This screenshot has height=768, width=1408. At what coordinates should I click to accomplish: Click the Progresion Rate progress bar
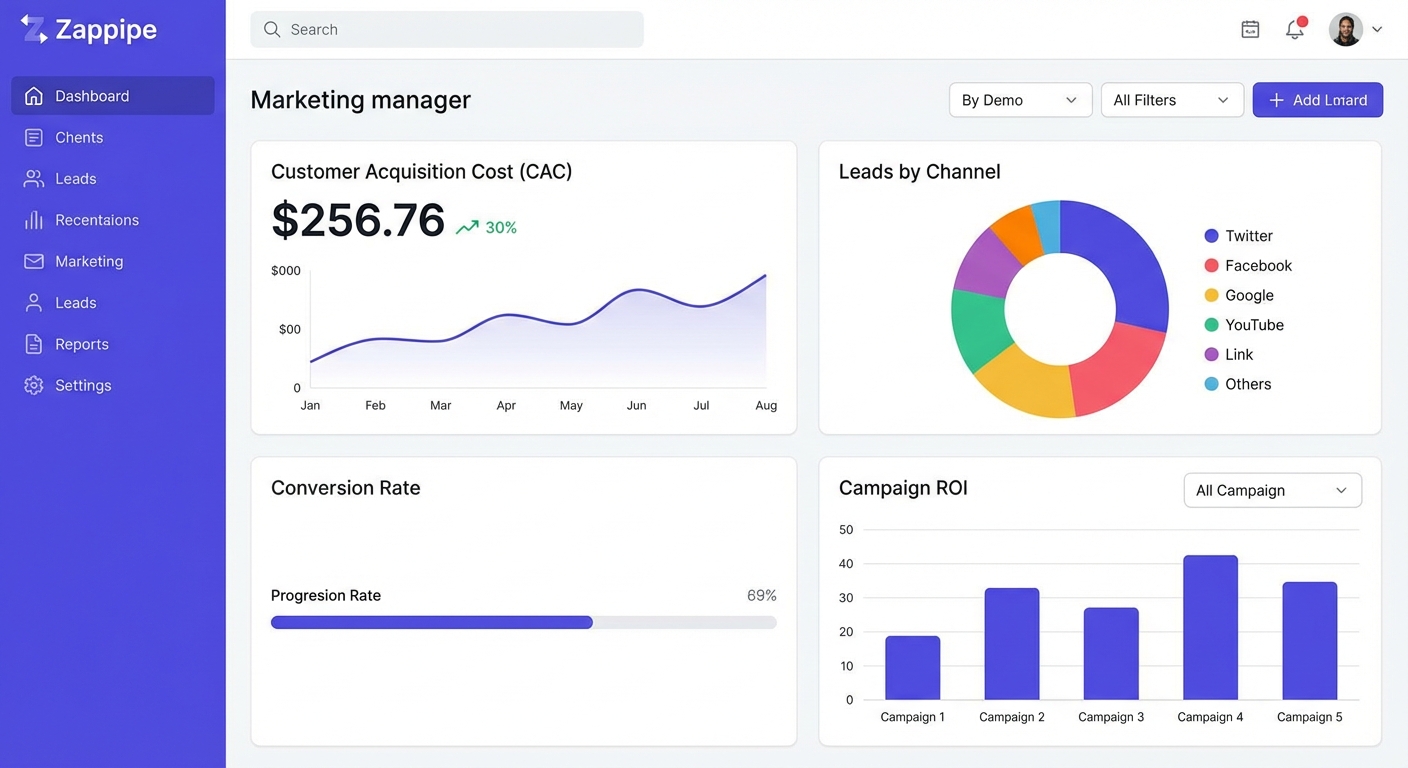(523, 622)
